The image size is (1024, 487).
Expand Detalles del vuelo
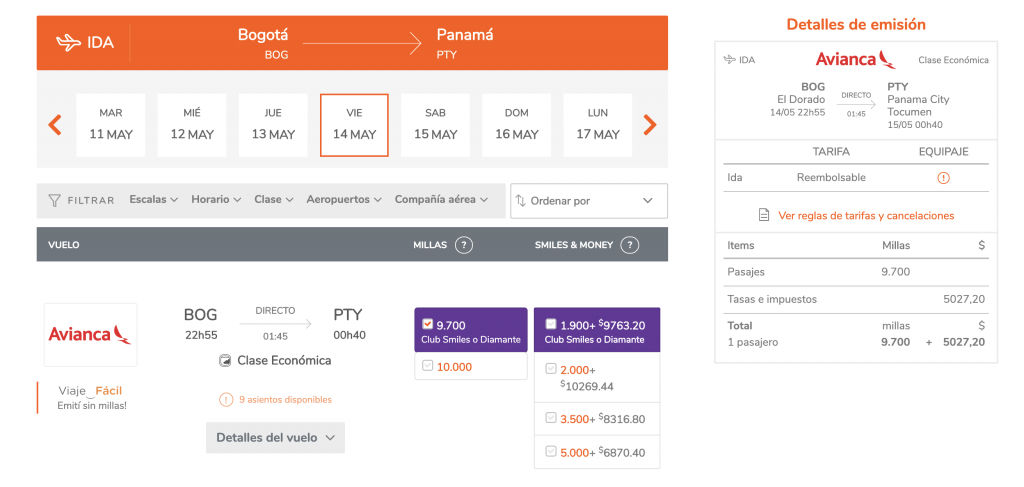[276, 437]
